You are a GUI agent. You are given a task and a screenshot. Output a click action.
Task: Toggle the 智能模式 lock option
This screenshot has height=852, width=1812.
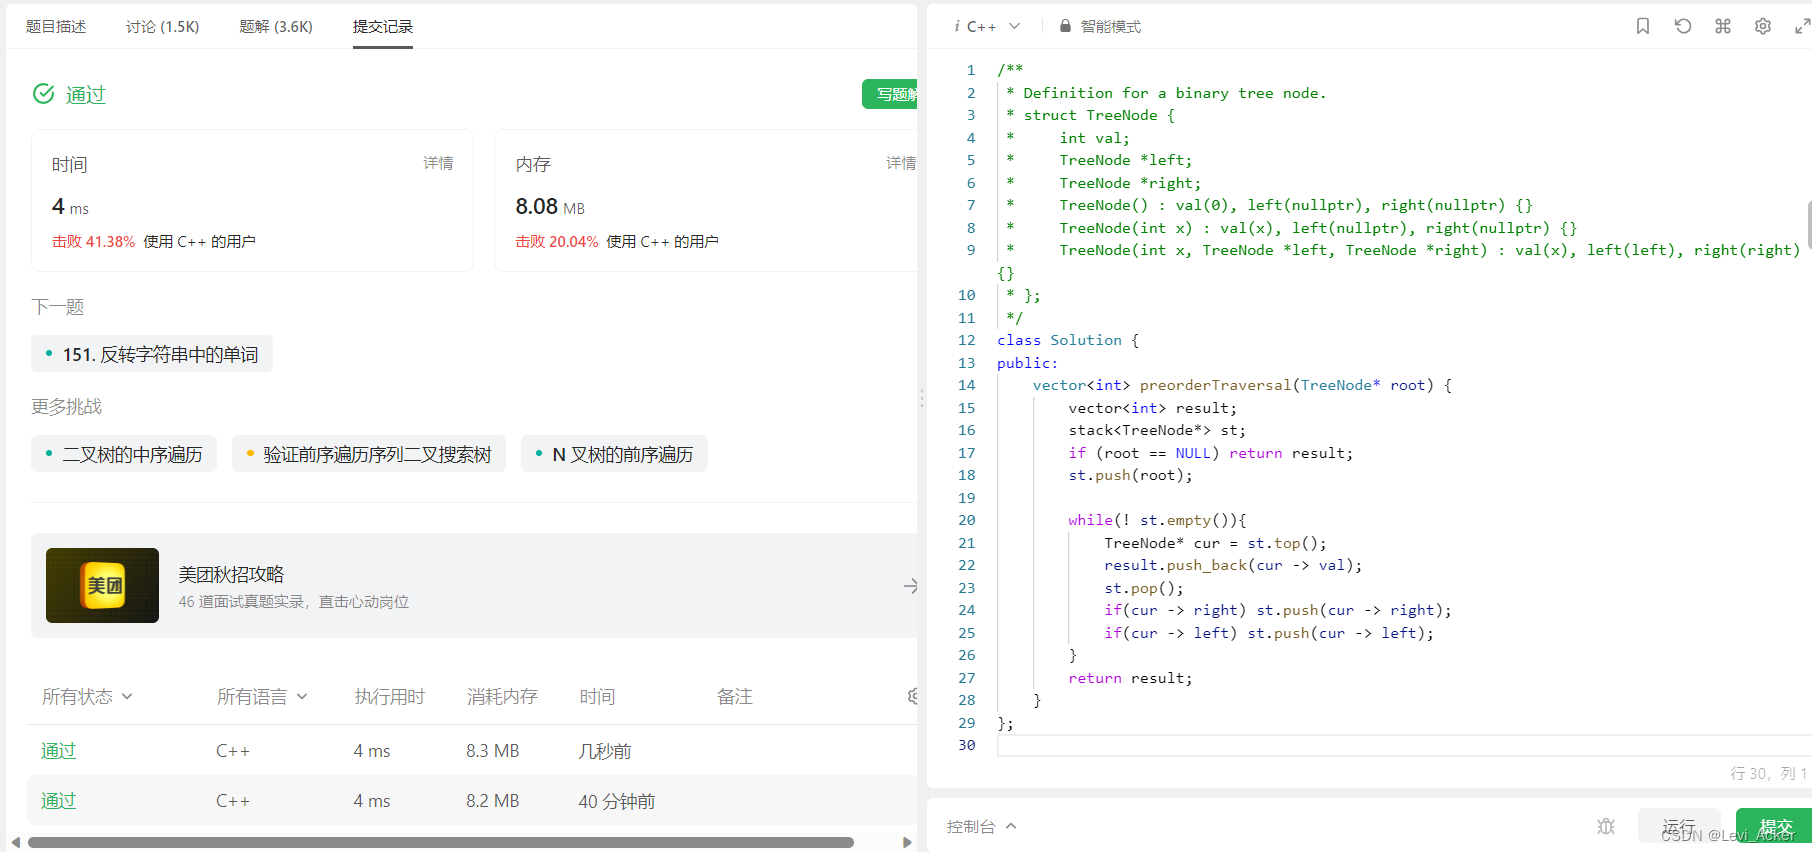1100,26
